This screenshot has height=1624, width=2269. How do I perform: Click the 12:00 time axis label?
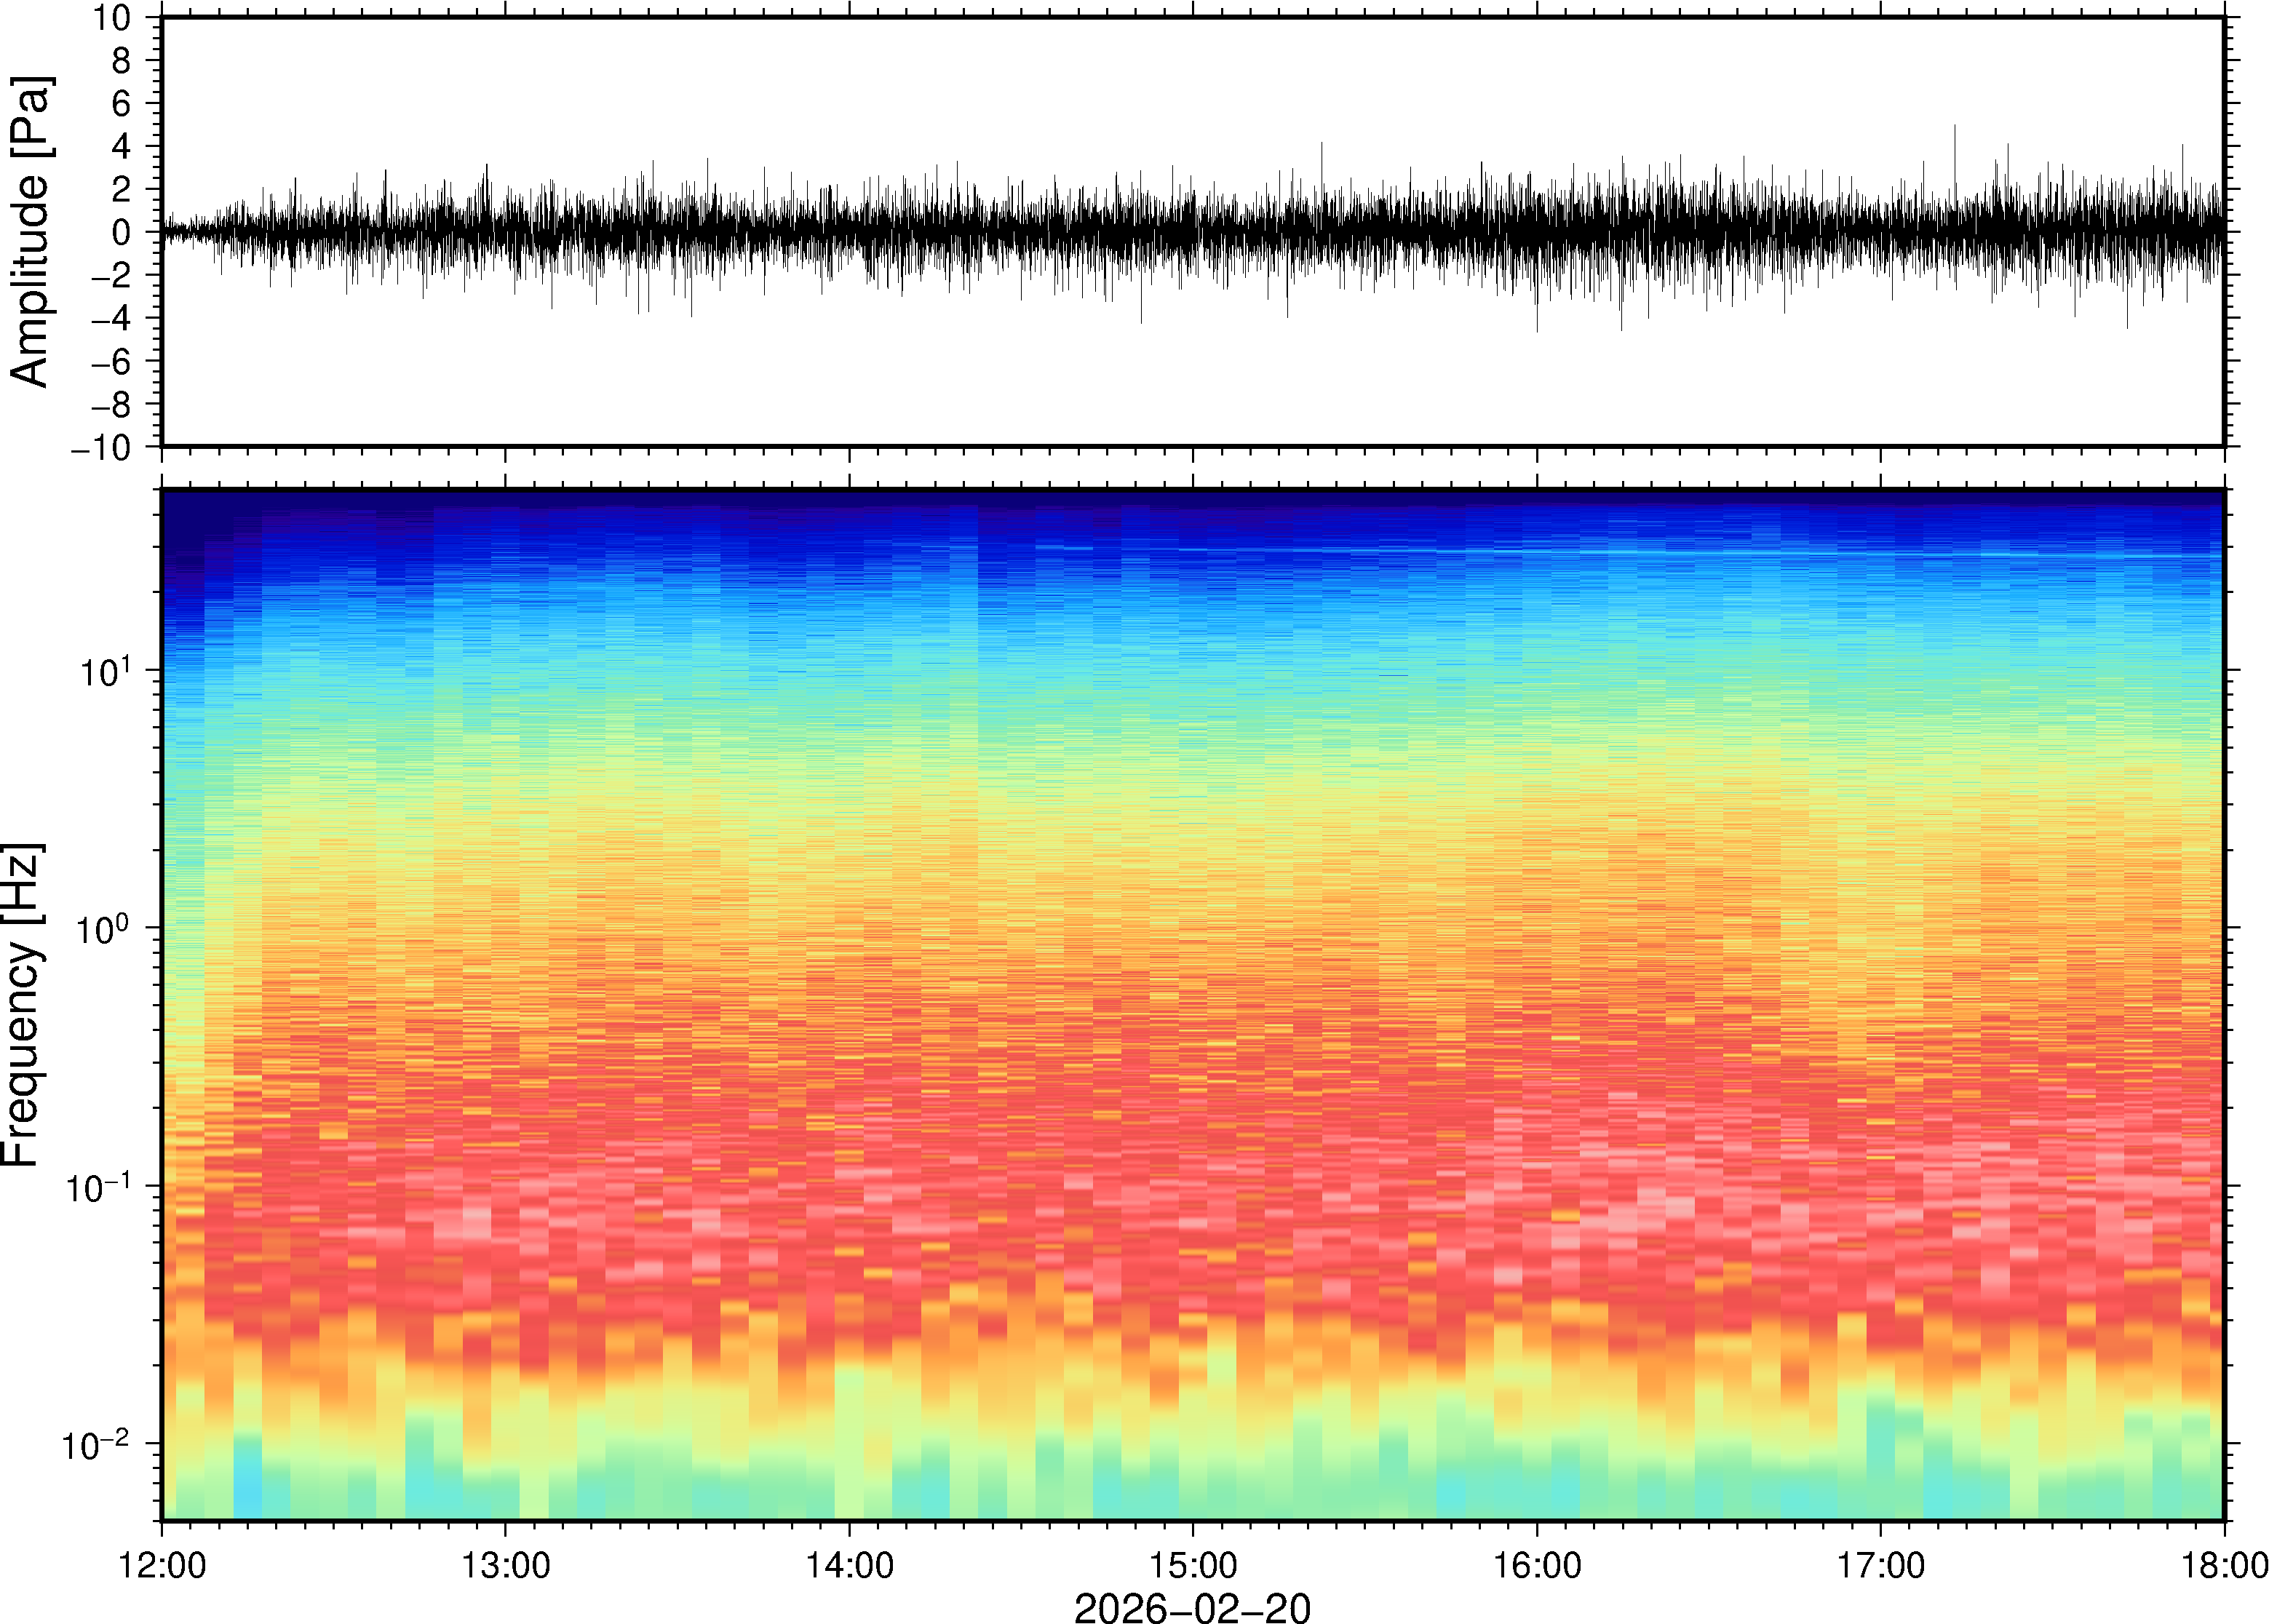pyautogui.click(x=162, y=1565)
